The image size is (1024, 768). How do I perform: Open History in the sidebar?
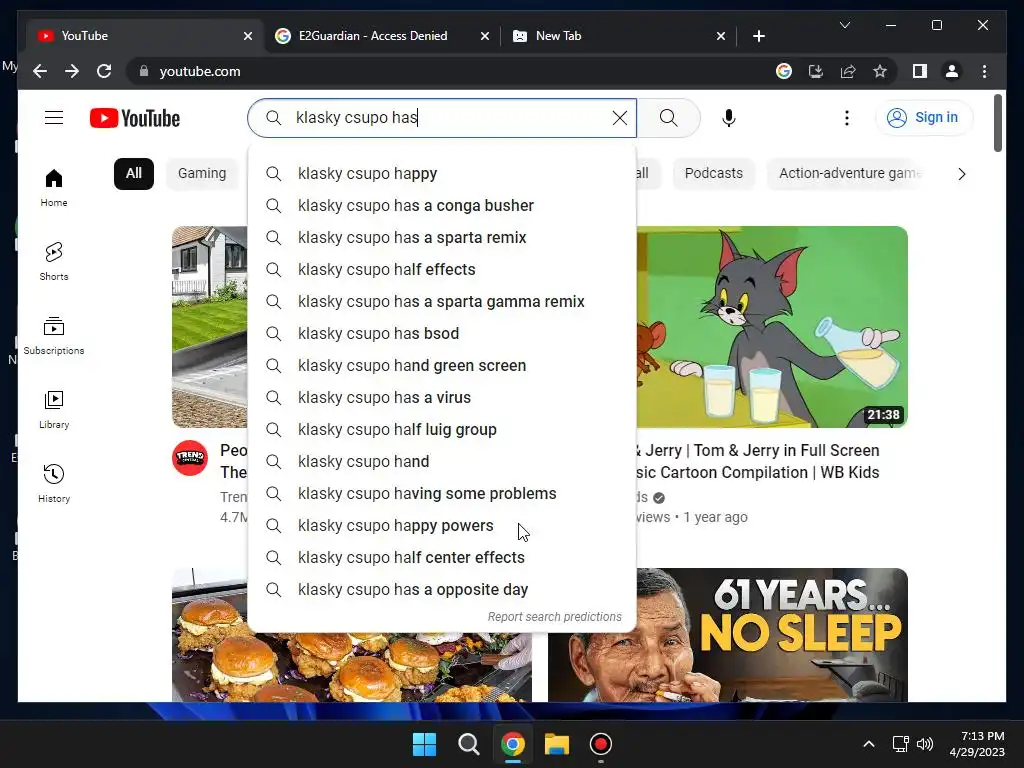54,483
